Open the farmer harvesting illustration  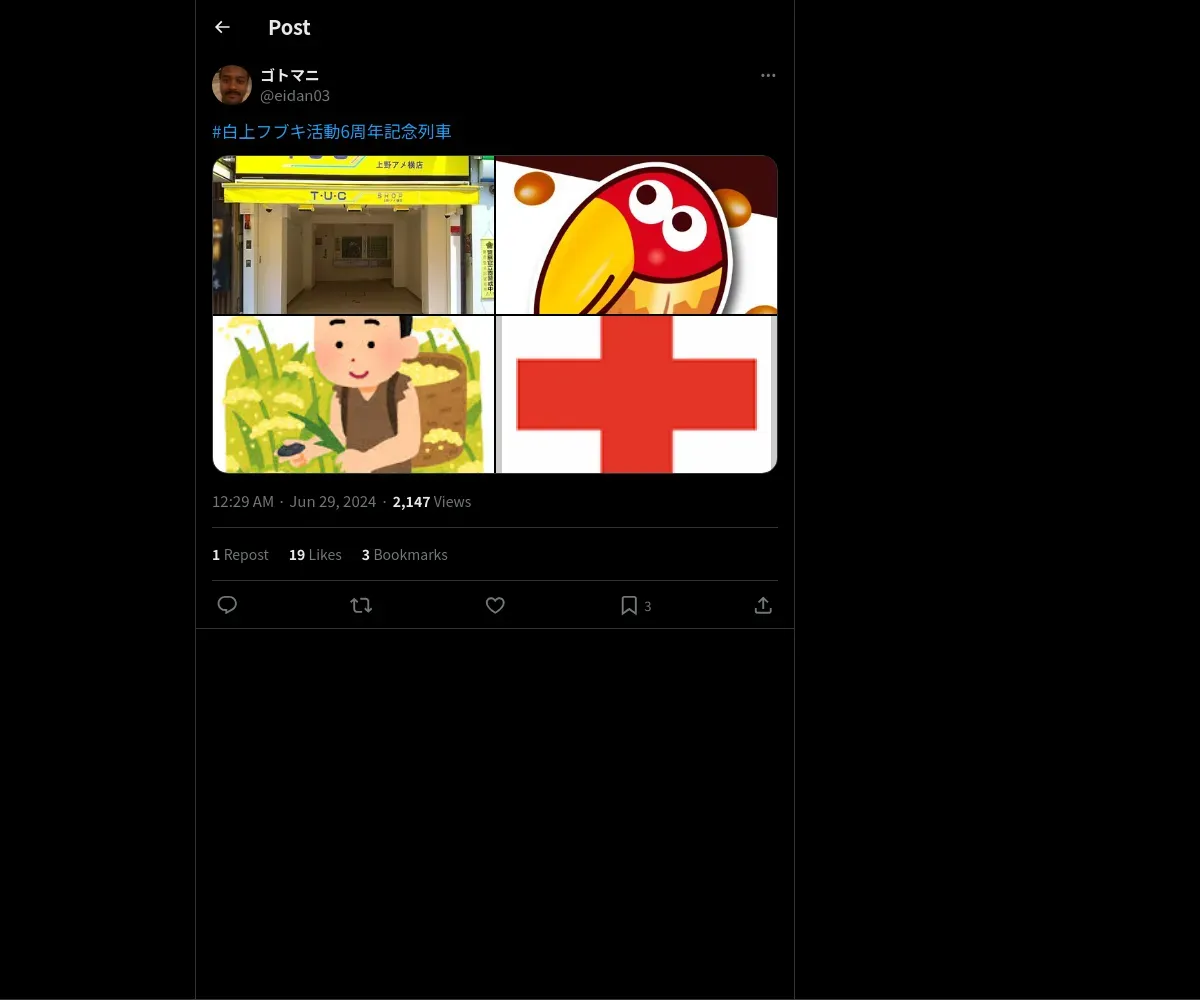[x=353, y=394]
